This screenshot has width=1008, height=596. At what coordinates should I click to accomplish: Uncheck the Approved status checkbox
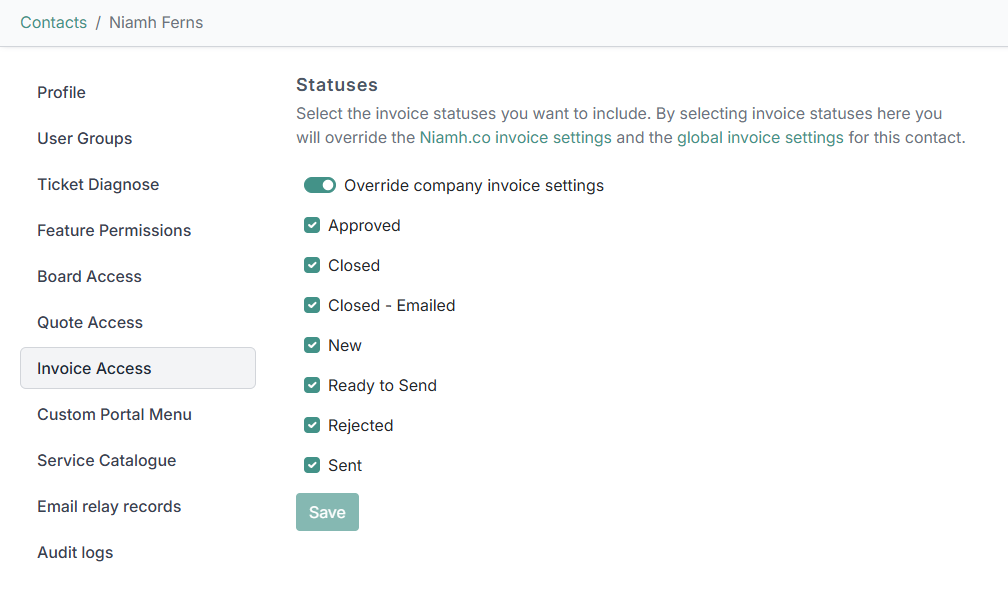[x=312, y=225]
